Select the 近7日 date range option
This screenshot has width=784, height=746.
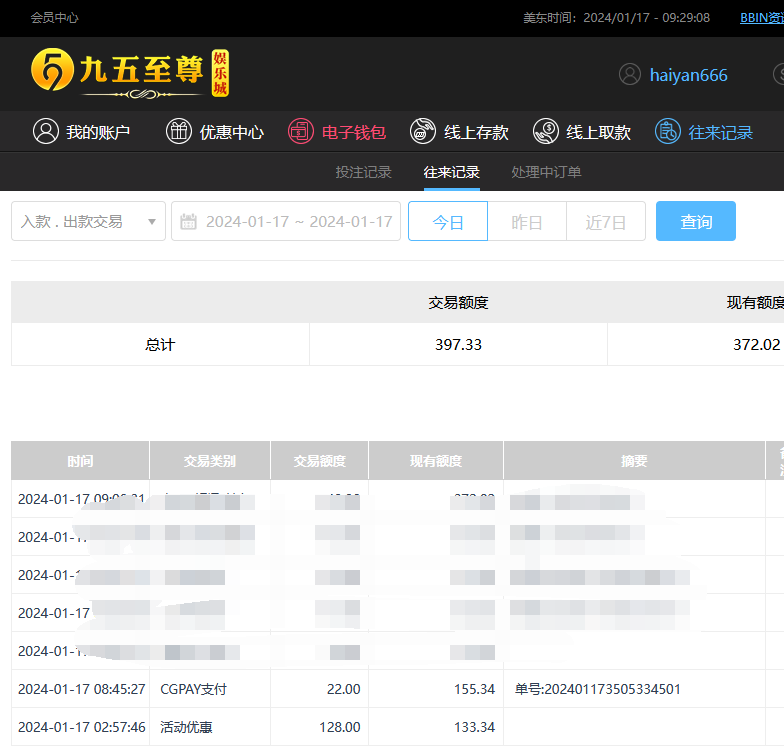tap(606, 222)
